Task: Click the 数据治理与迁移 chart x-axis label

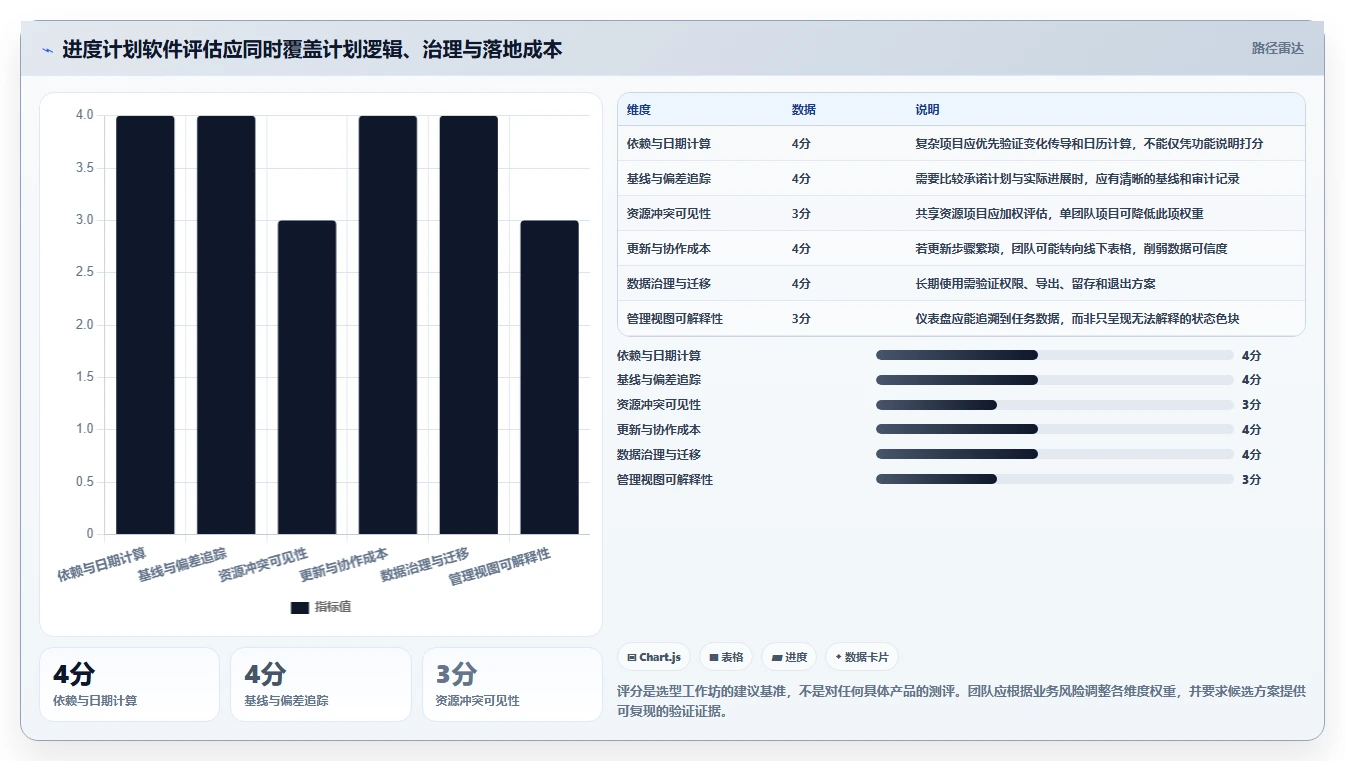Action: click(x=425, y=564)
